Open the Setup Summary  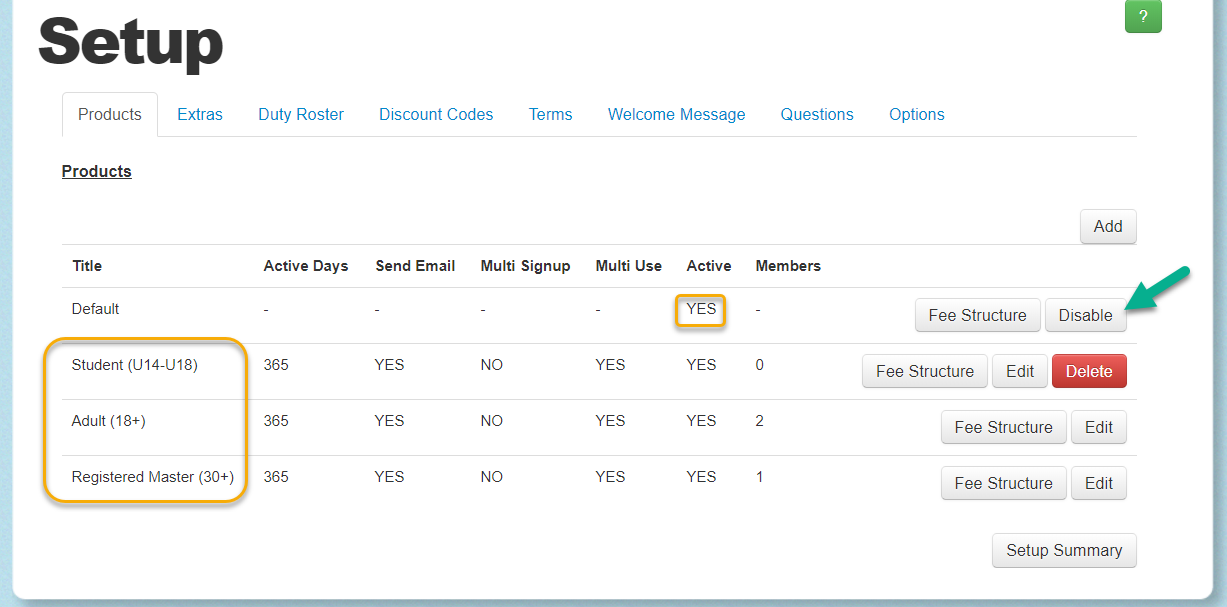(x=1064, y=550)
